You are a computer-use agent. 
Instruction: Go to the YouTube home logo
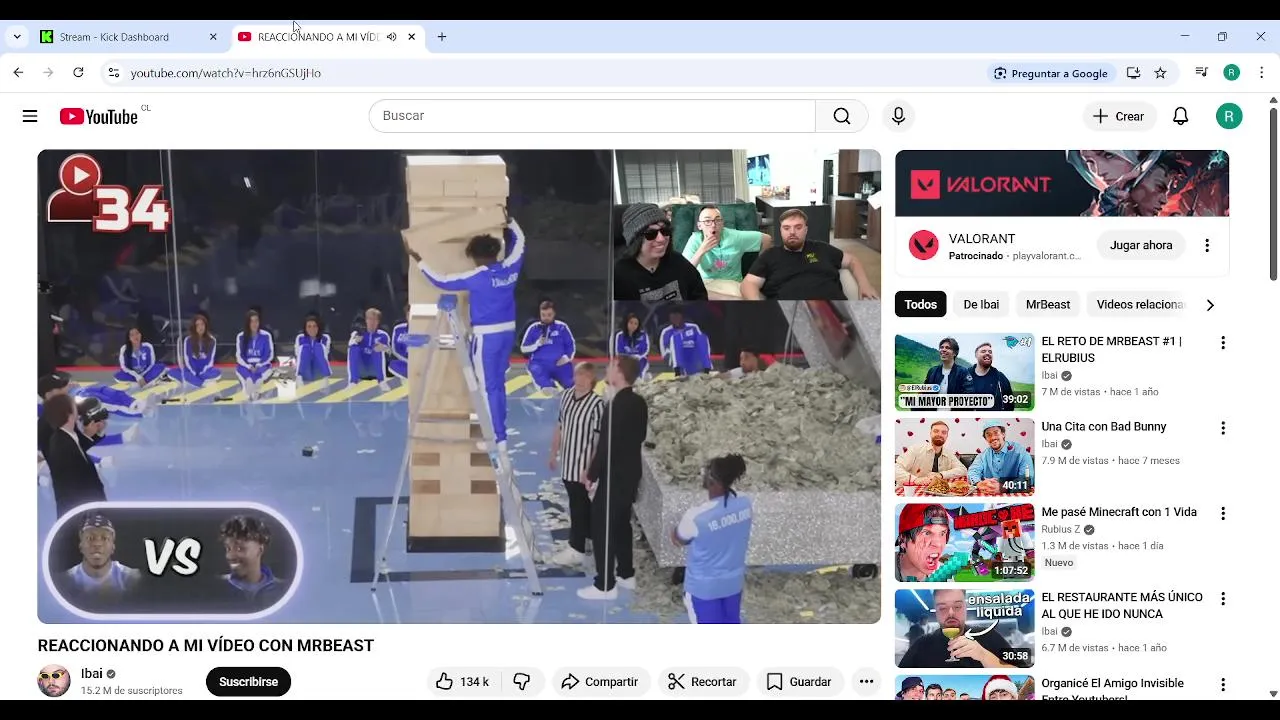coord(98,116)
